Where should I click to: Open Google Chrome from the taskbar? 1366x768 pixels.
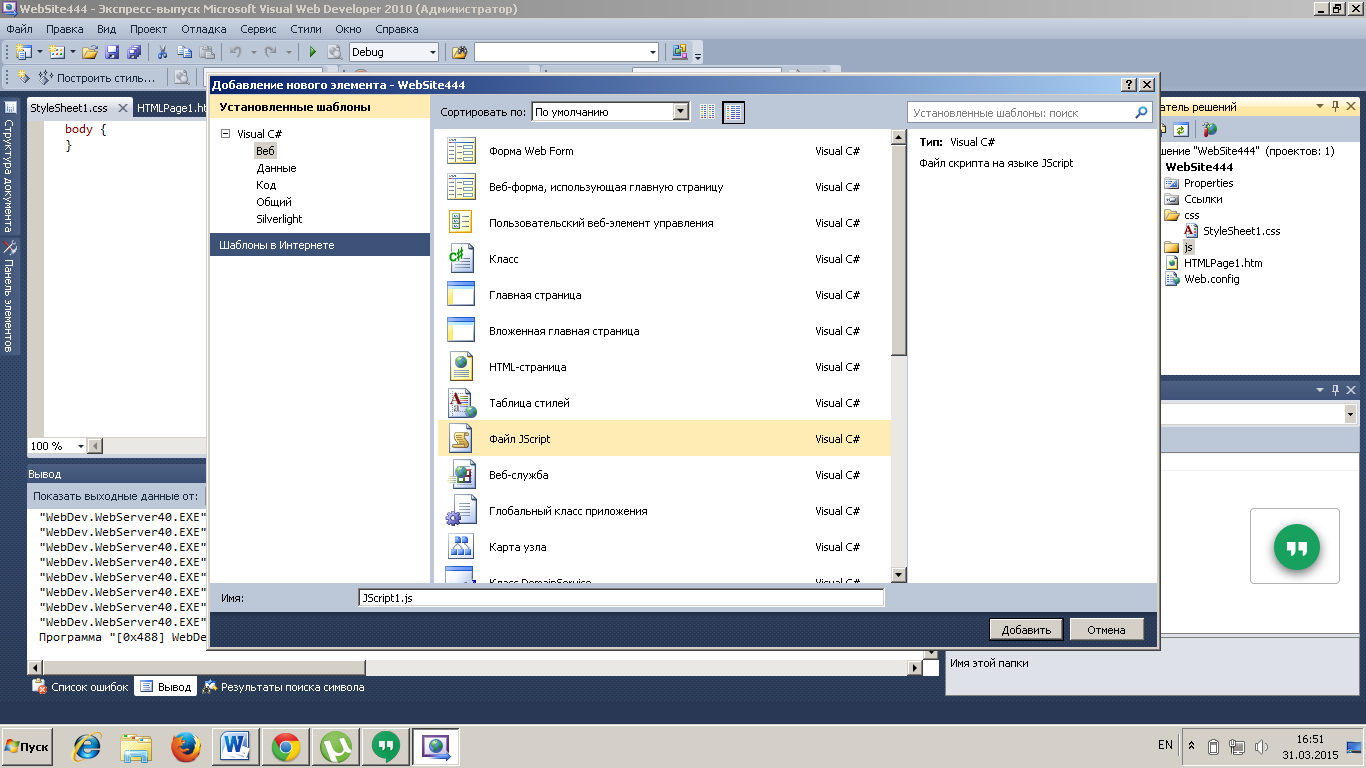[x=286, y=746]
